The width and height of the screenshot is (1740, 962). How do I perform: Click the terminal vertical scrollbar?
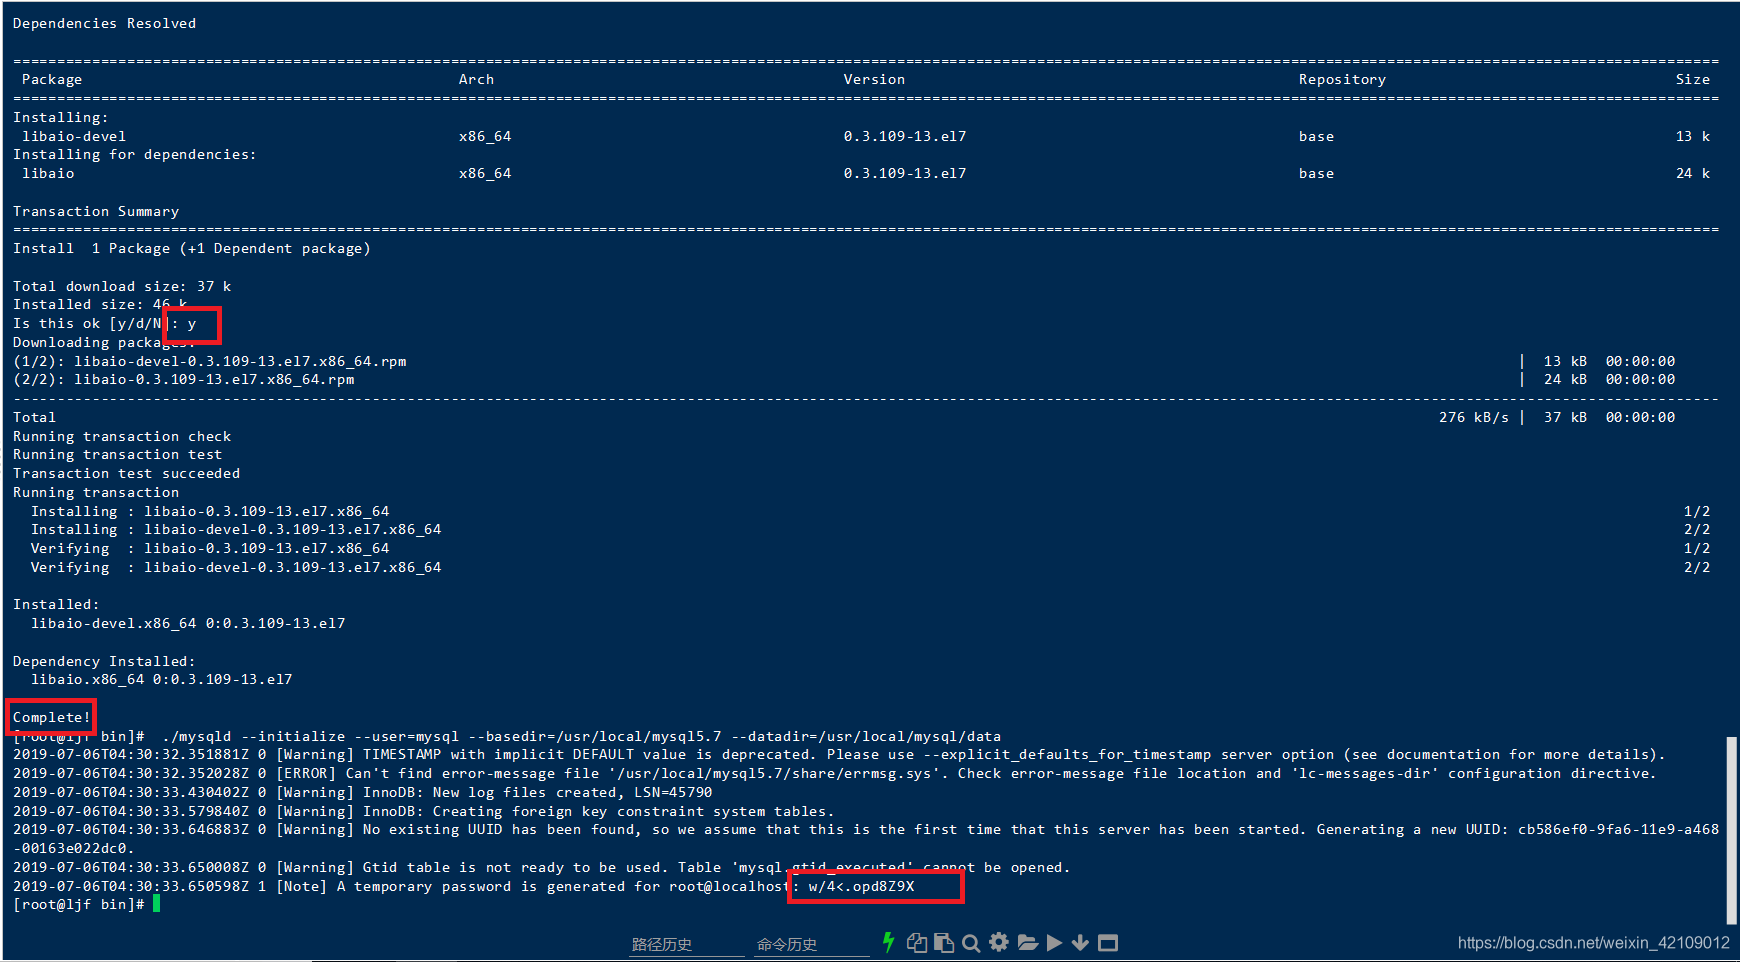point(1732,830)
